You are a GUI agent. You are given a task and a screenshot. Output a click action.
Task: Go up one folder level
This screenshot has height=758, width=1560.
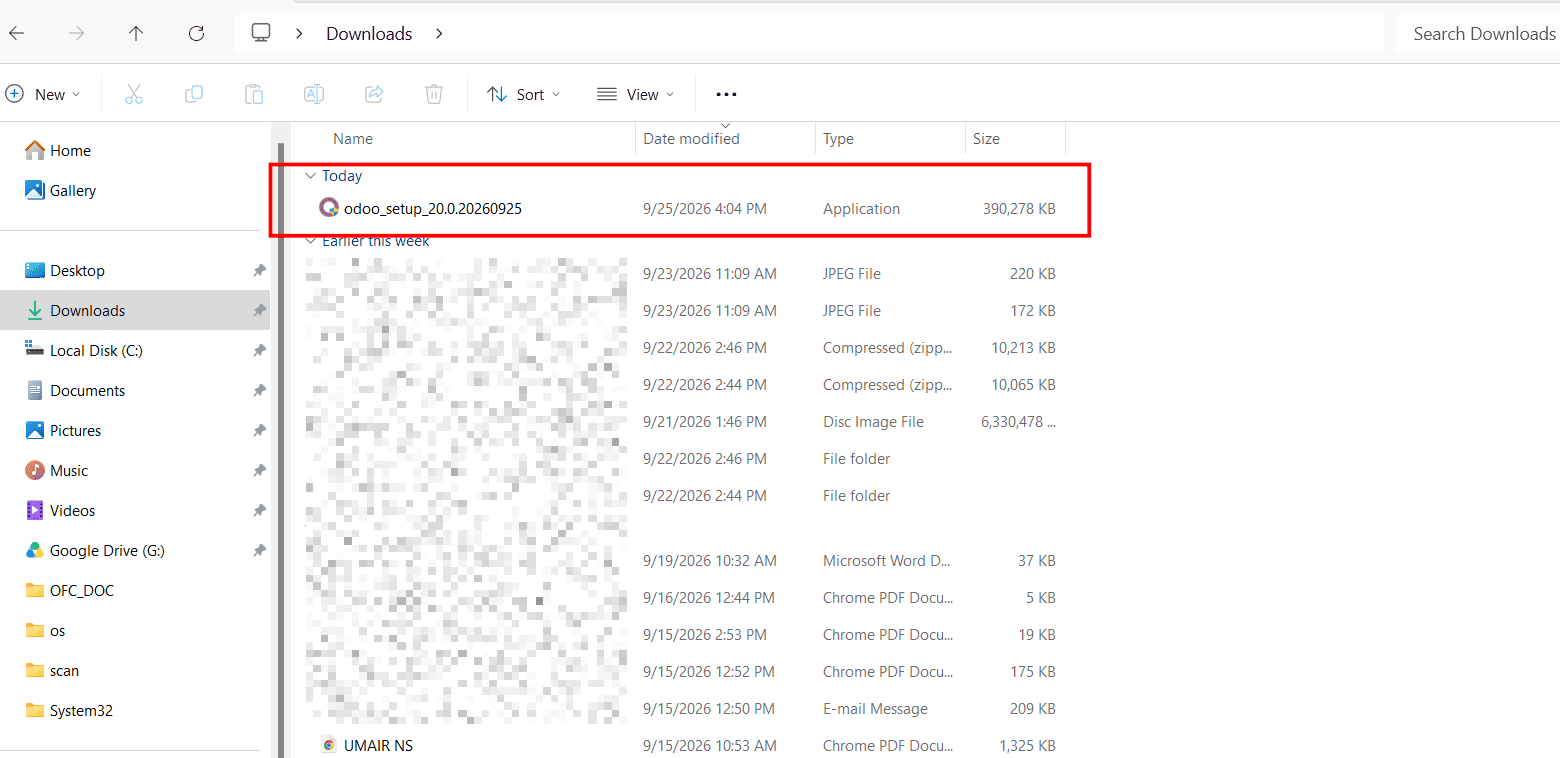pyautogui.click(x=136, y=33)
